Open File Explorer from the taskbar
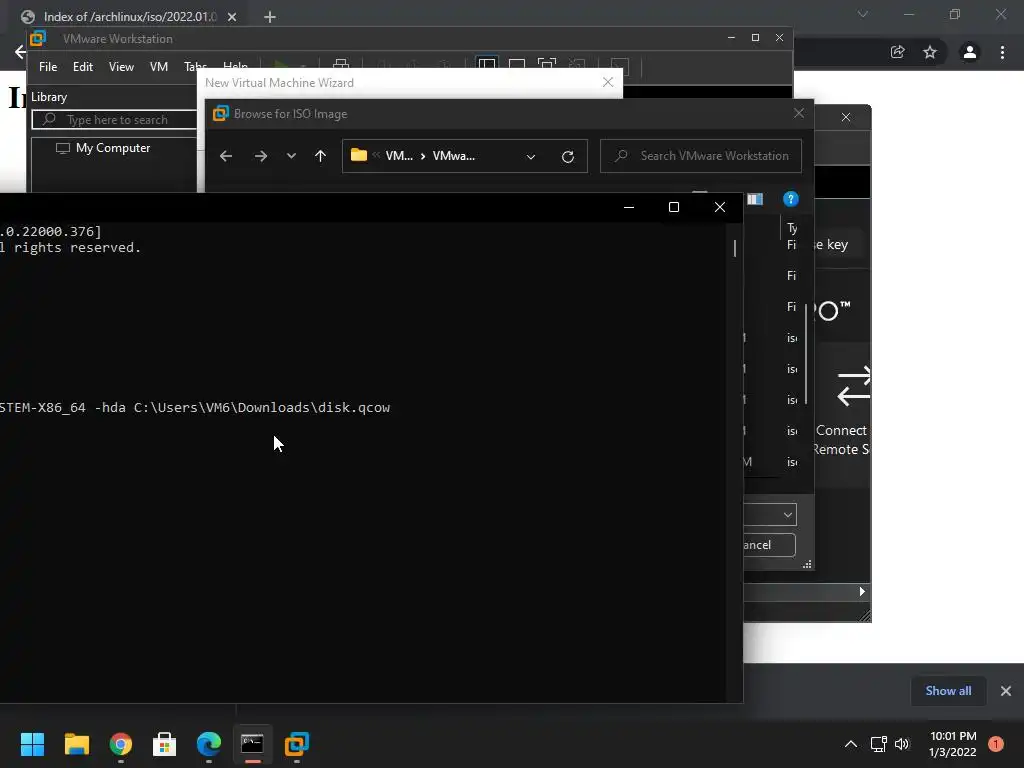The image size is (1024, 768). coord(76,744)
